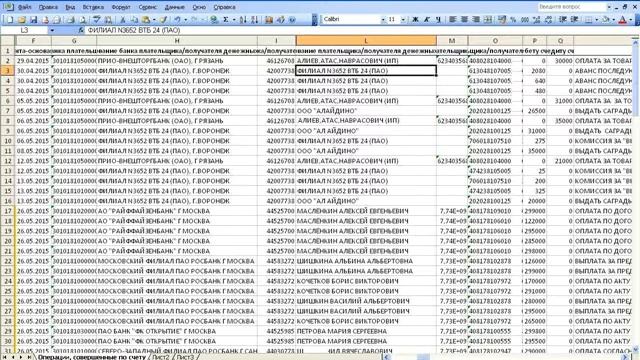
Task: Decrease decimal places icon
Action: [x=549, y=20]
